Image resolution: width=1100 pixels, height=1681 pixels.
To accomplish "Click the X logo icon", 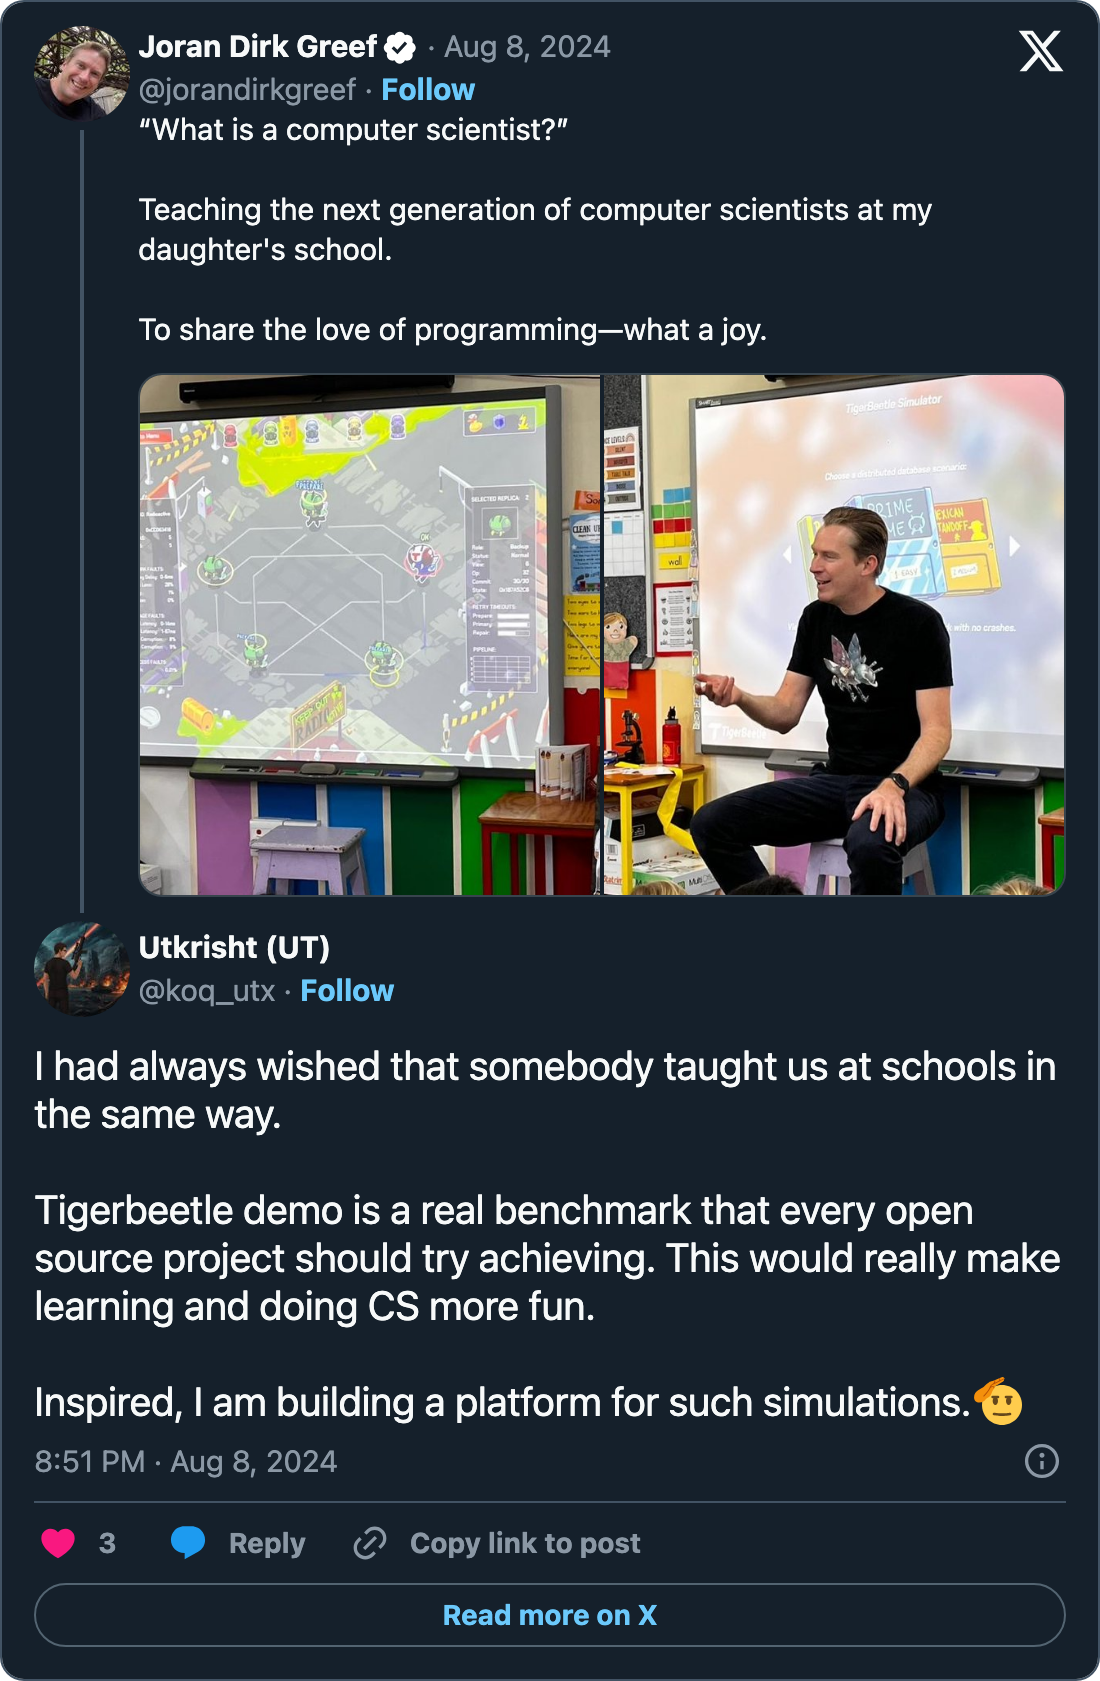I will 1040,51.
